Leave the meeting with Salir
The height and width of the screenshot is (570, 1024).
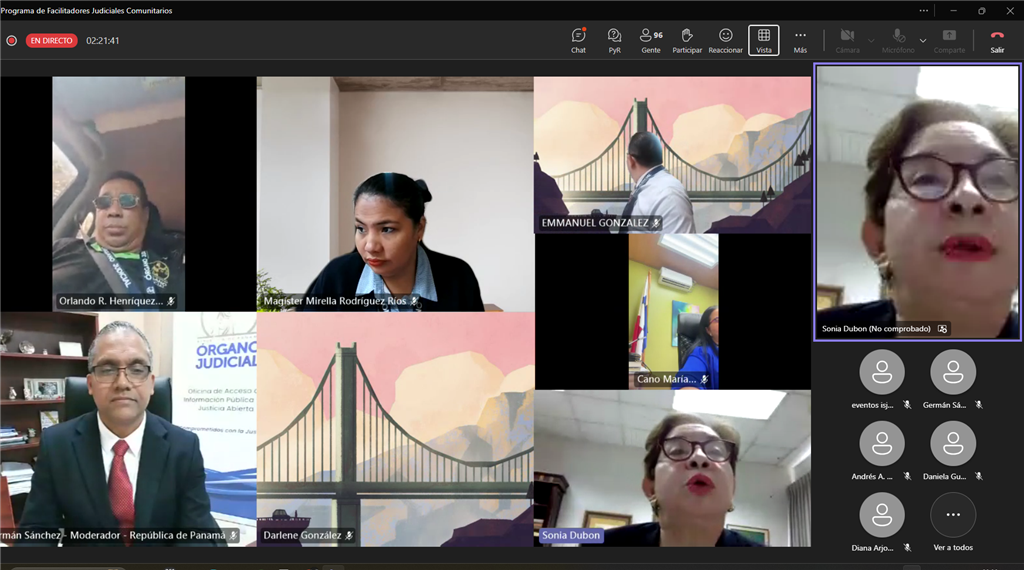(997, 40)
